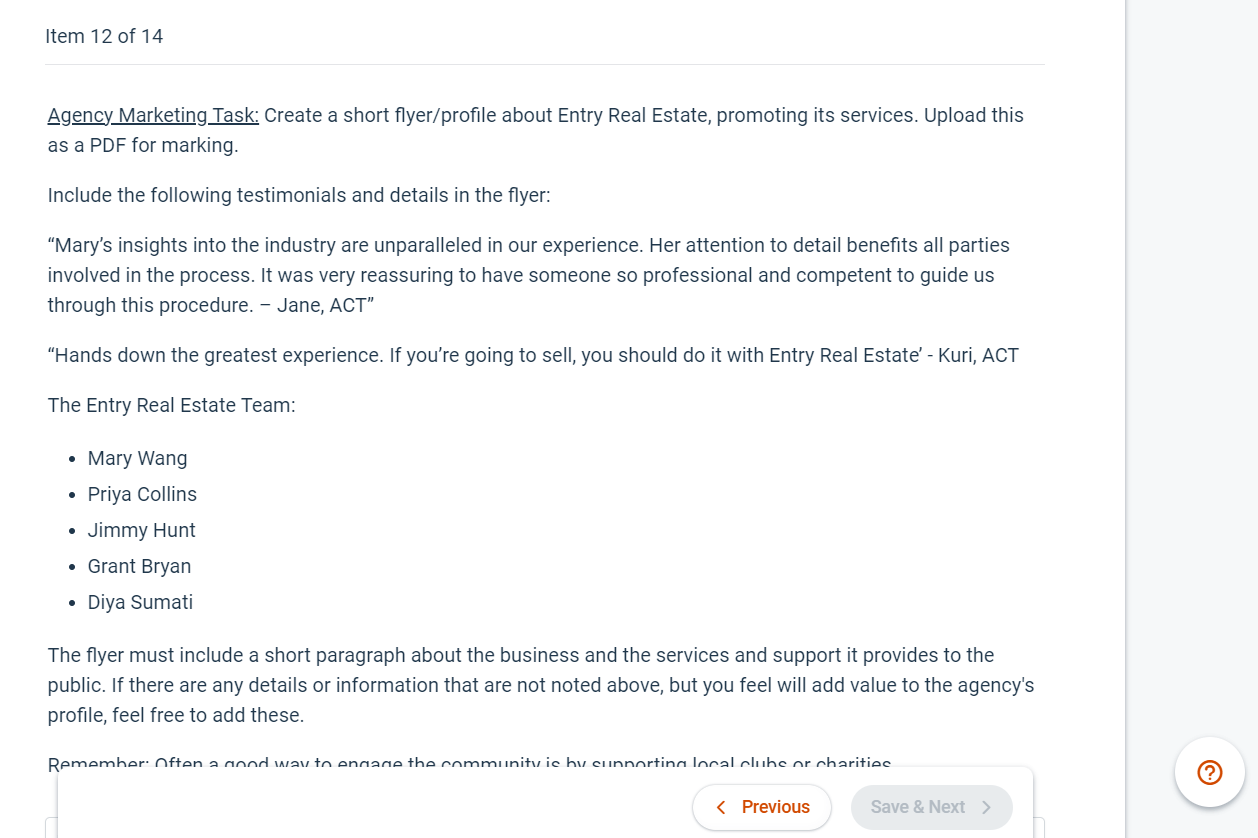Viewport: 1258px width, 838px height.
Task: Open the help question mark icon
Action: [x=1210, y=772]
